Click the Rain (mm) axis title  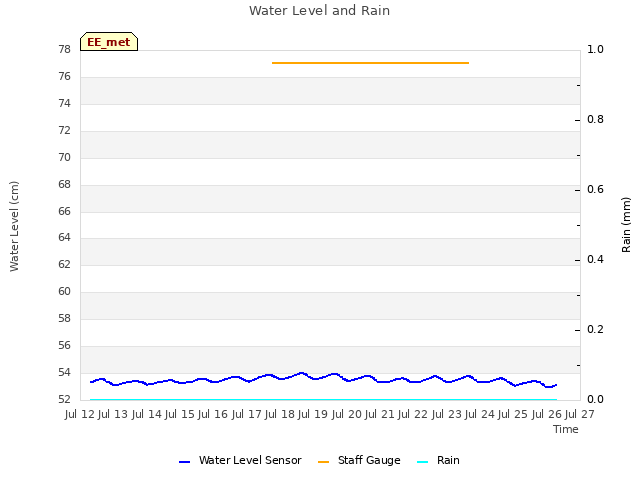coord(626,225)
